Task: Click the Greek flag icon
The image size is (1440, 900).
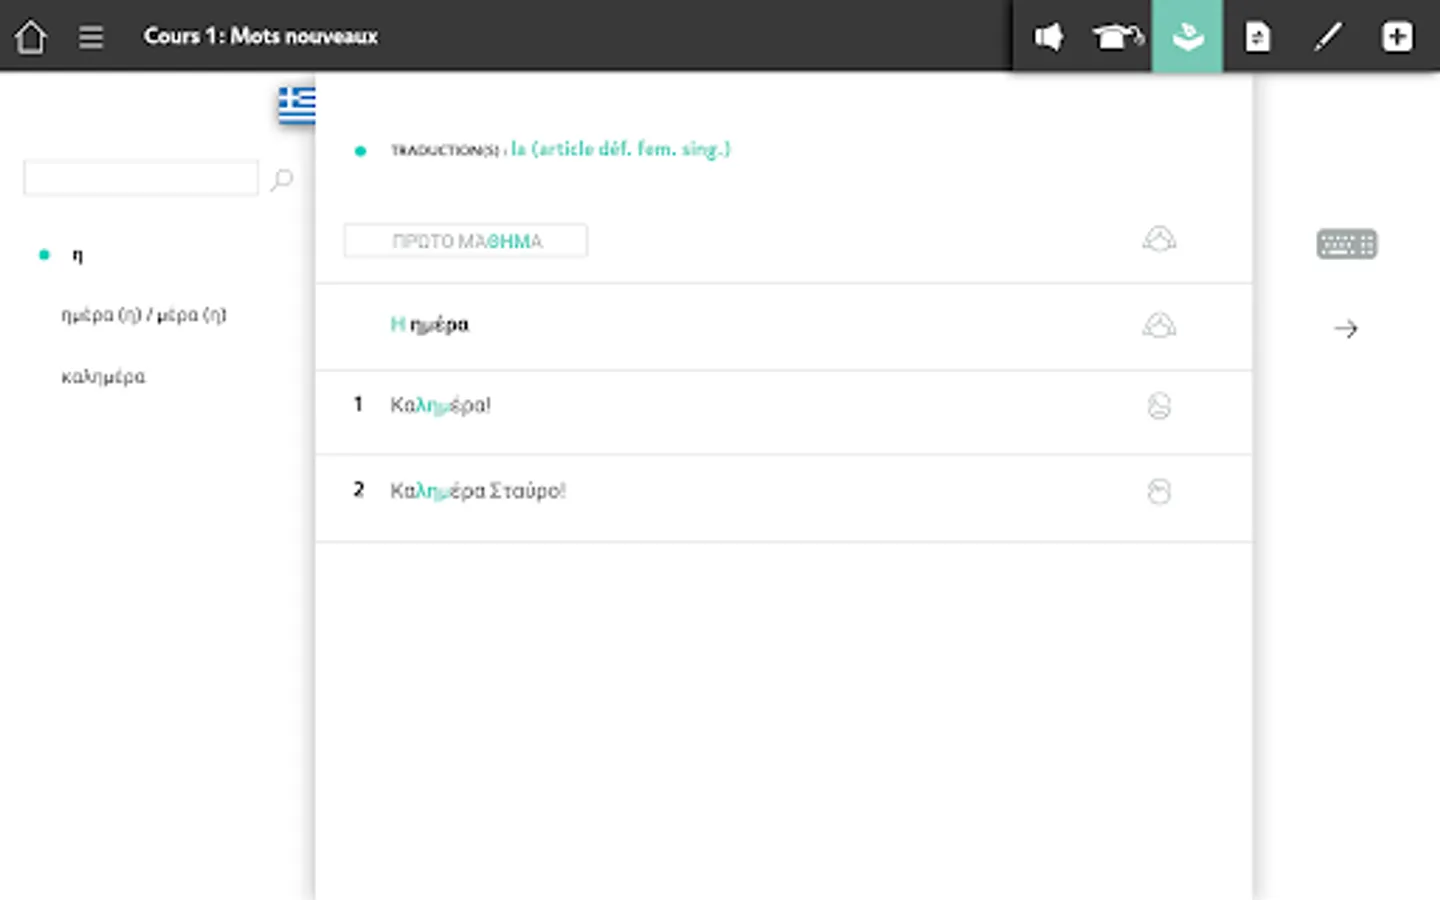Action: (297, 105)
